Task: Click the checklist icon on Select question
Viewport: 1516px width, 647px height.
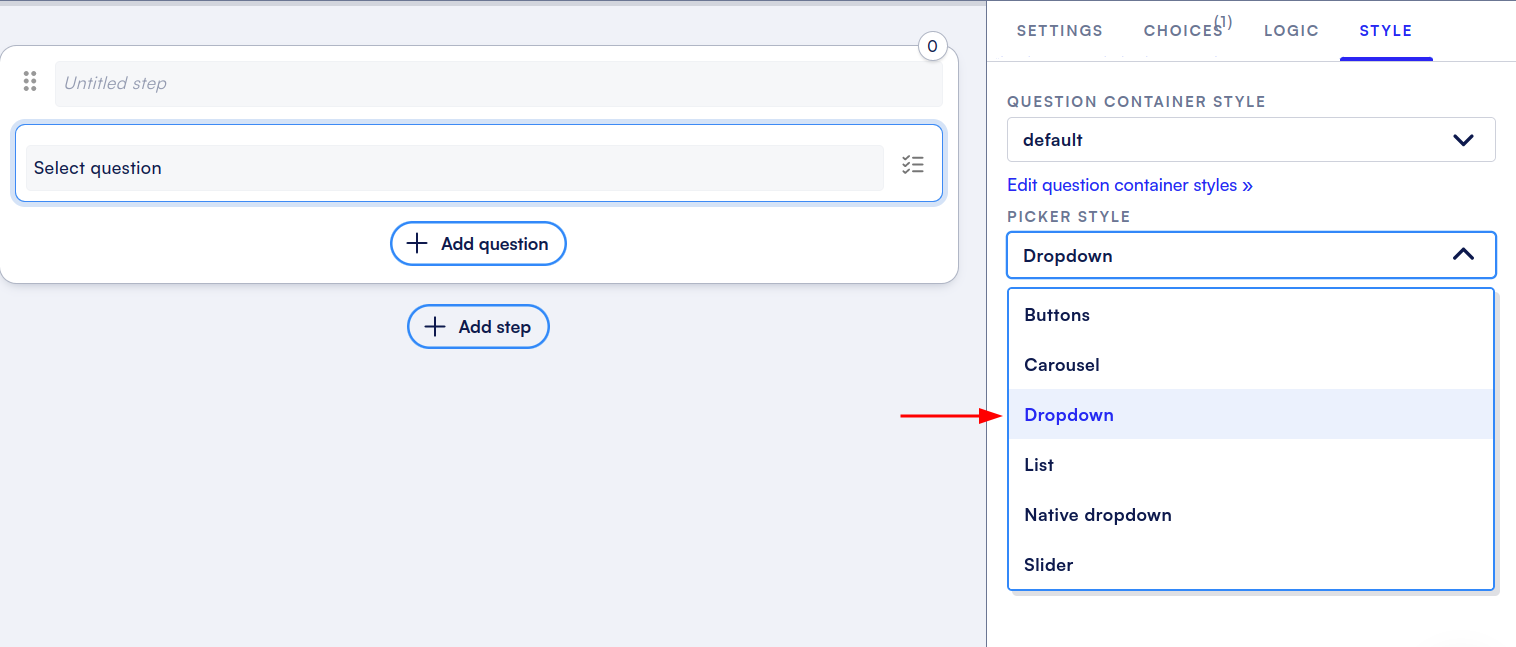Action: (x=912, y=166)
